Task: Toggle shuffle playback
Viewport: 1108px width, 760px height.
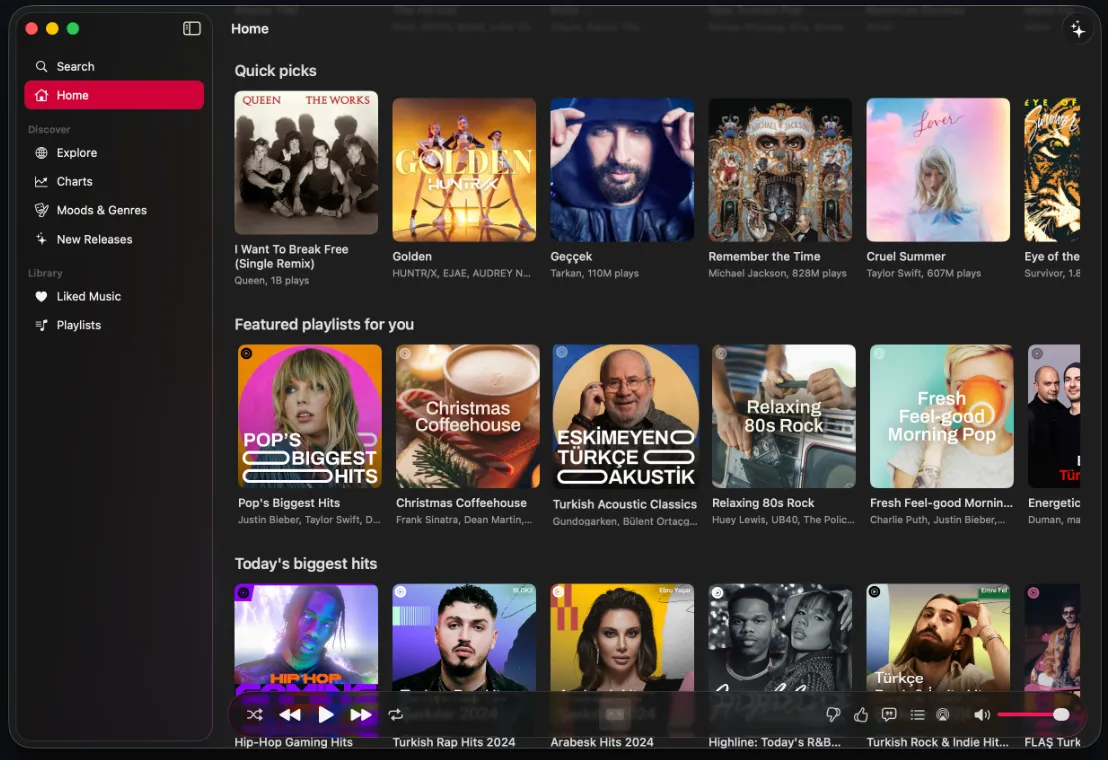Action: click(254, 715)
